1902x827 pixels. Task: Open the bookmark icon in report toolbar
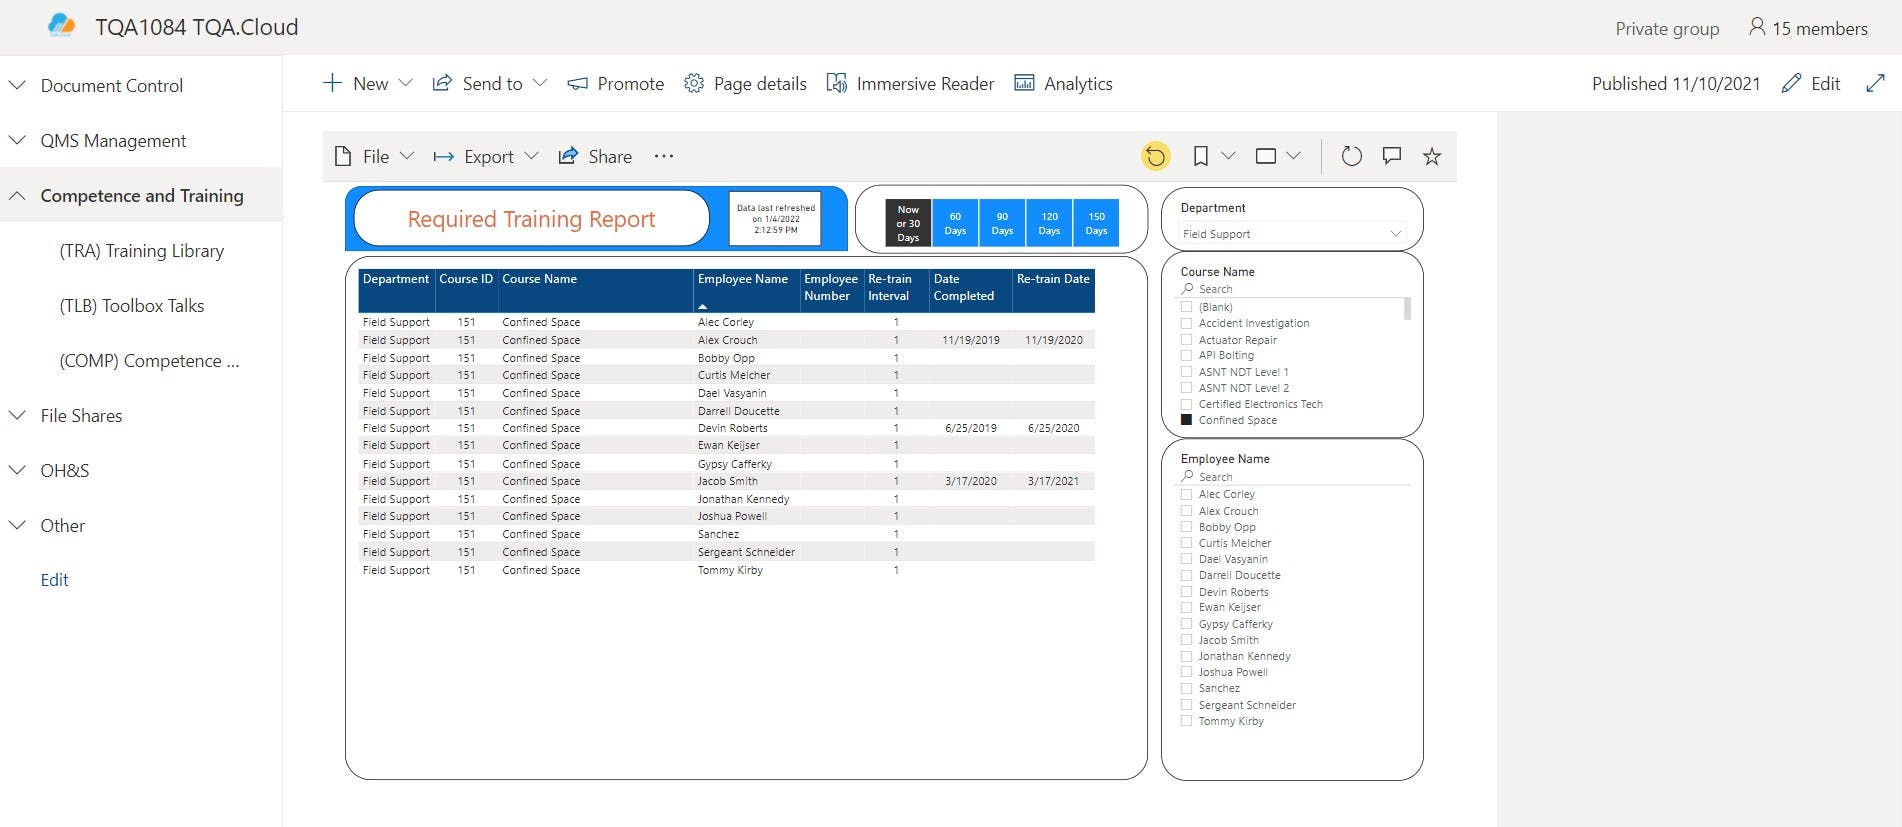pos(1201,156)
